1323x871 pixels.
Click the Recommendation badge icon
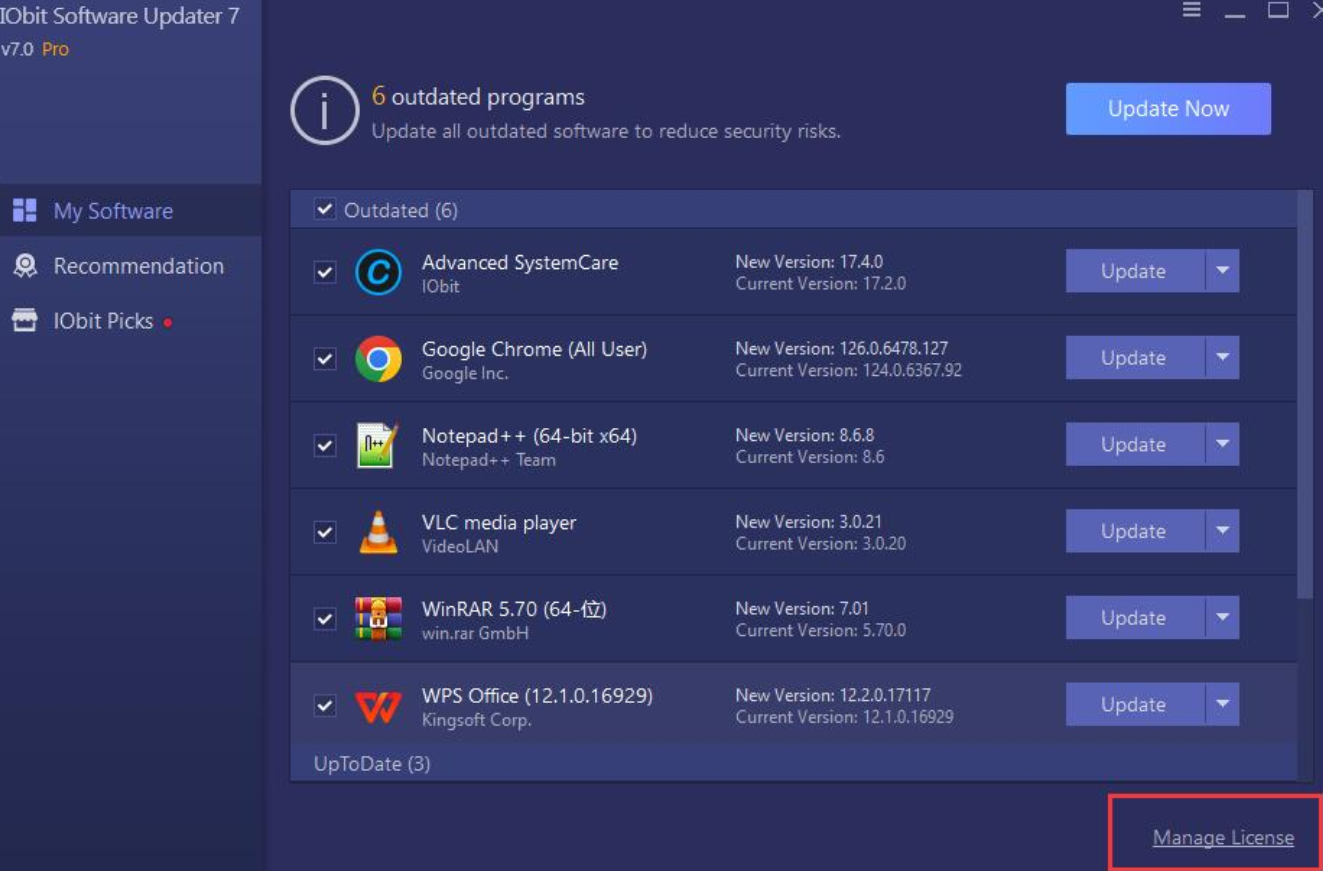(24, 266)
